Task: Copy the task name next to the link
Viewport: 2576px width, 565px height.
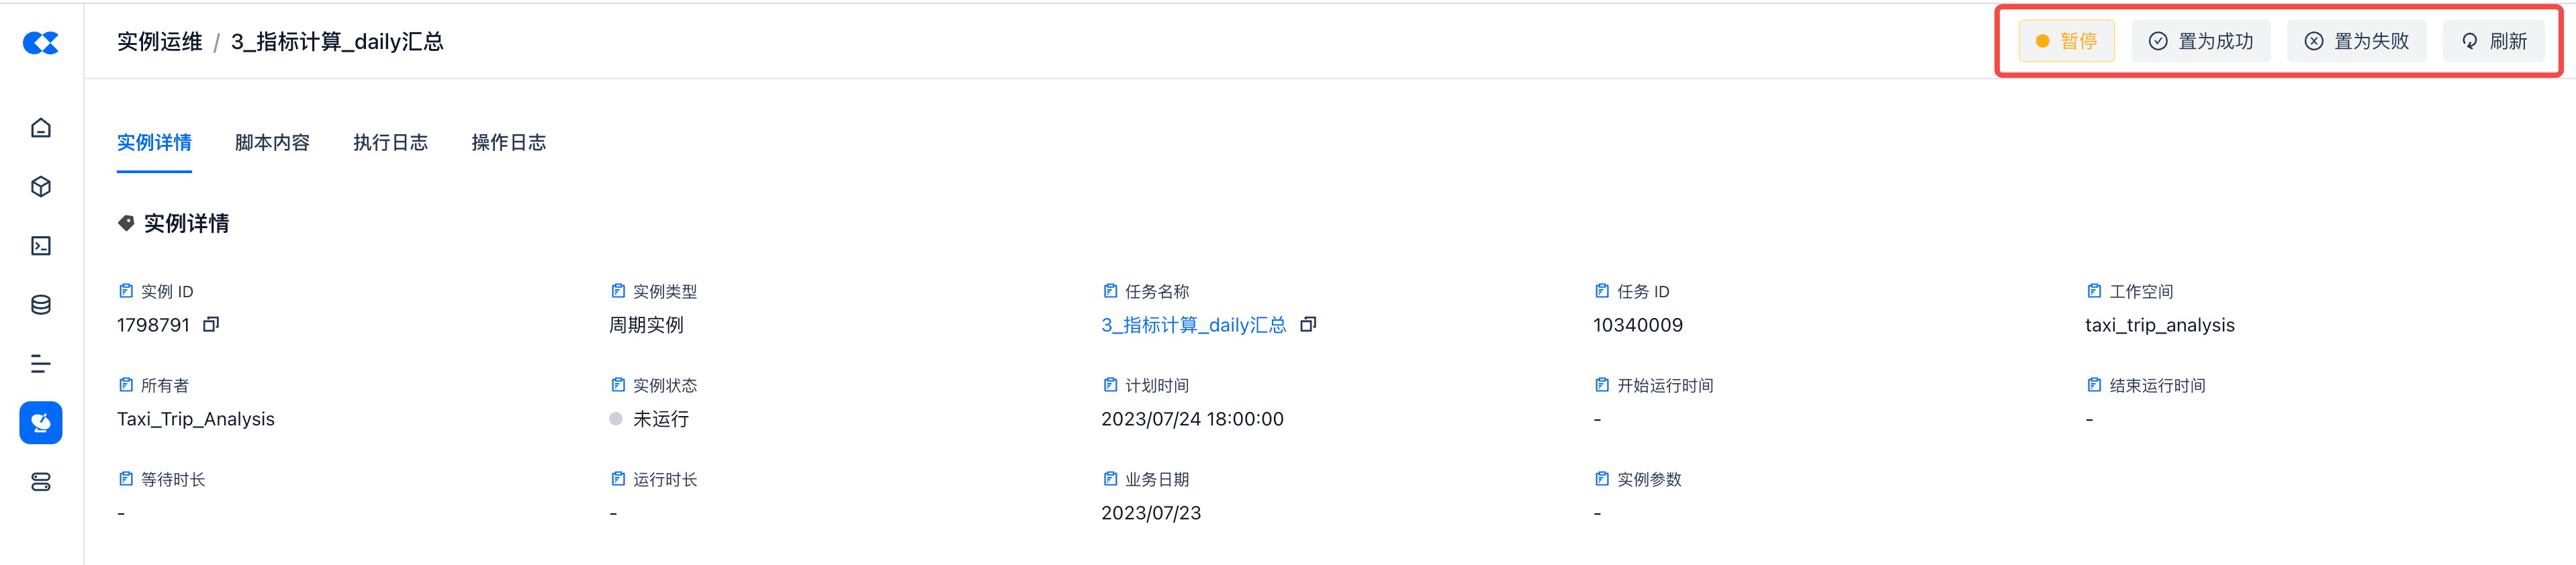Action: pos(1308,324)
